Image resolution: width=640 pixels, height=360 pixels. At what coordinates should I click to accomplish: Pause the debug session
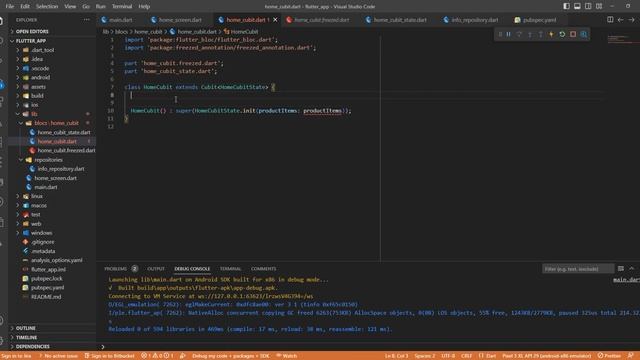[509, 35]
